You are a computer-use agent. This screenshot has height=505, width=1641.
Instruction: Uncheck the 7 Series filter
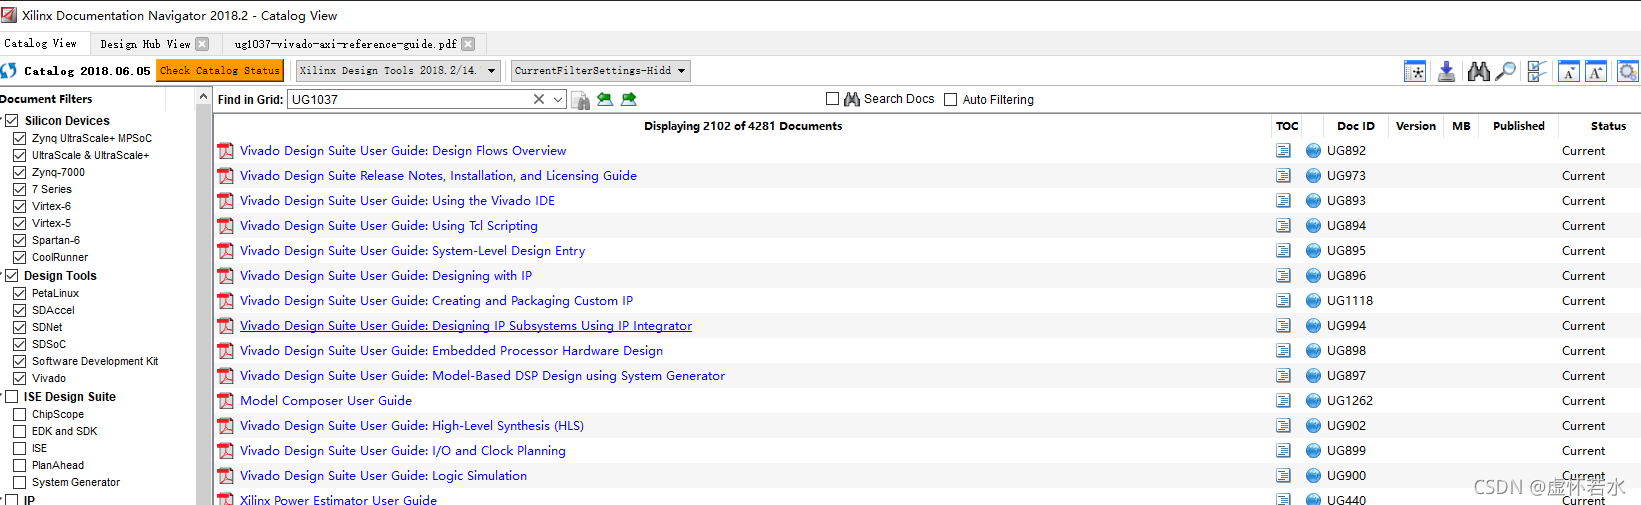point(19,189)
